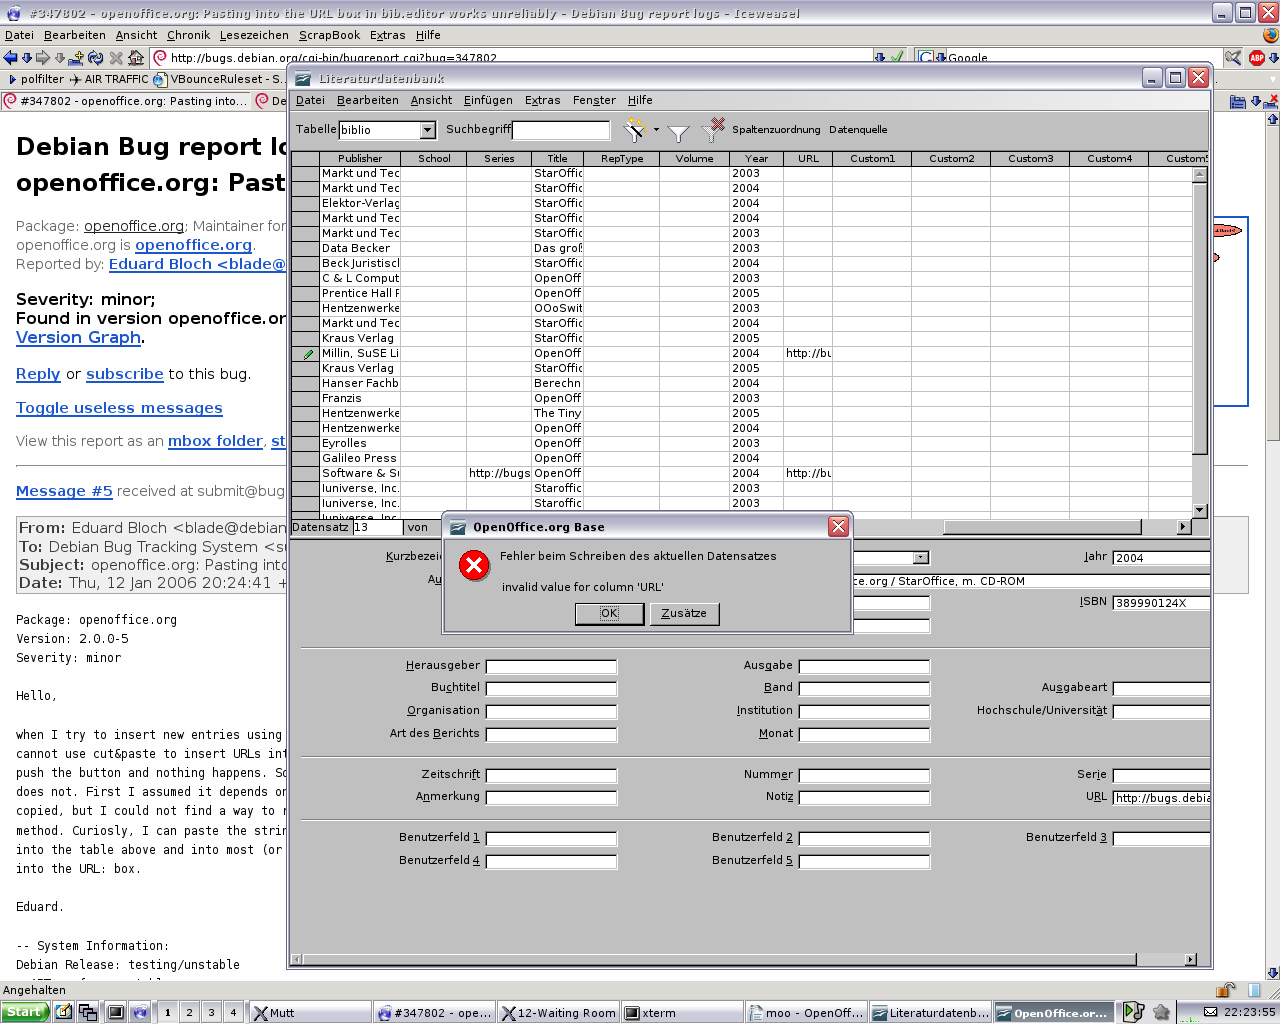Open the ScrapBook menu in Iceweasel
The image size is (1280, 1024).
click(329, 35)
